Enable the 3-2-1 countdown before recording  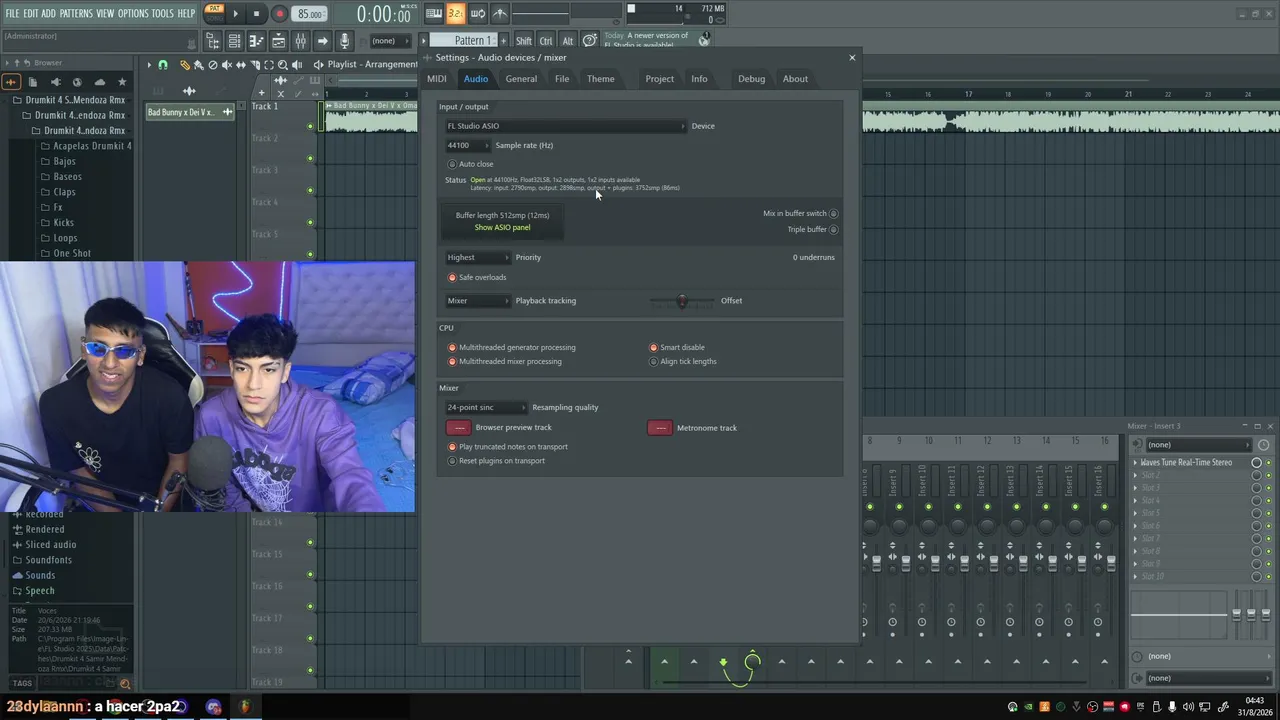456,14
